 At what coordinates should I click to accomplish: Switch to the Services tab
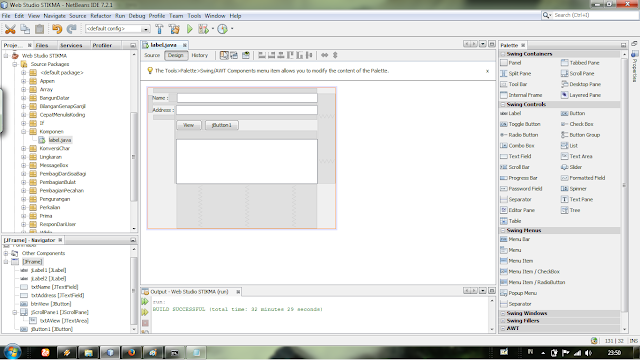click(x=71, y=45)
